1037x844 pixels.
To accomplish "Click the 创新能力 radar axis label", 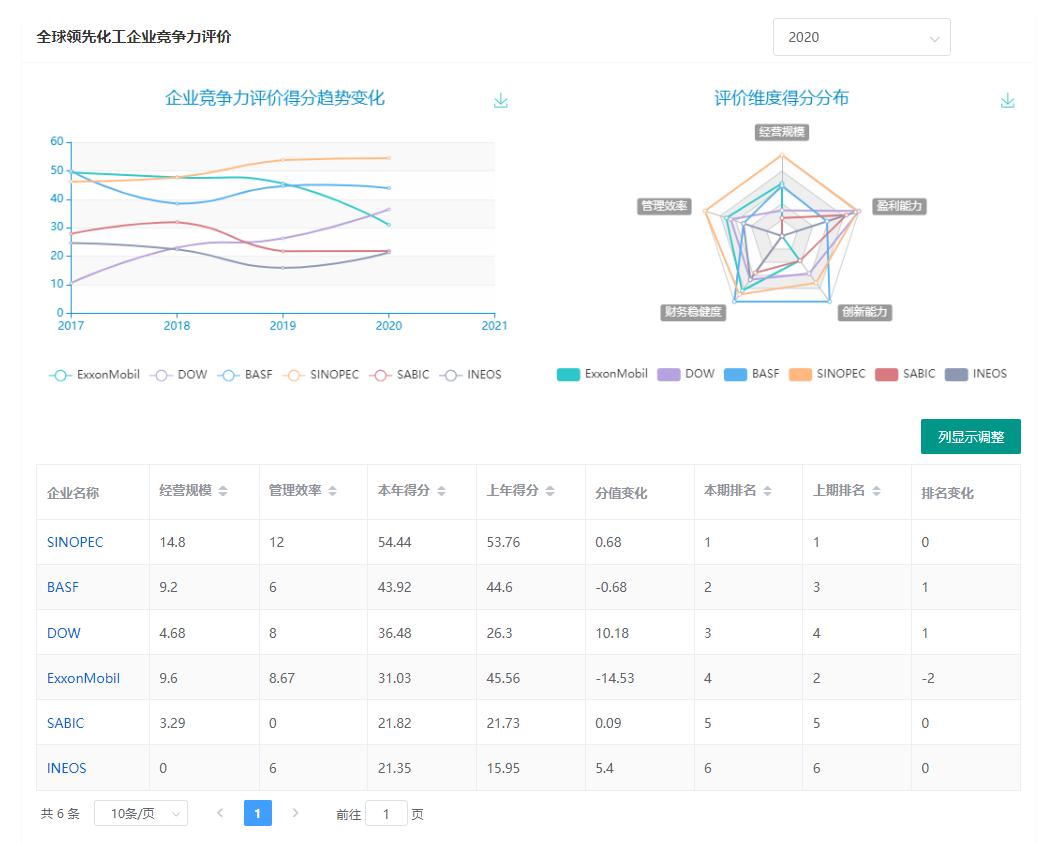I will tap(864, 312).
